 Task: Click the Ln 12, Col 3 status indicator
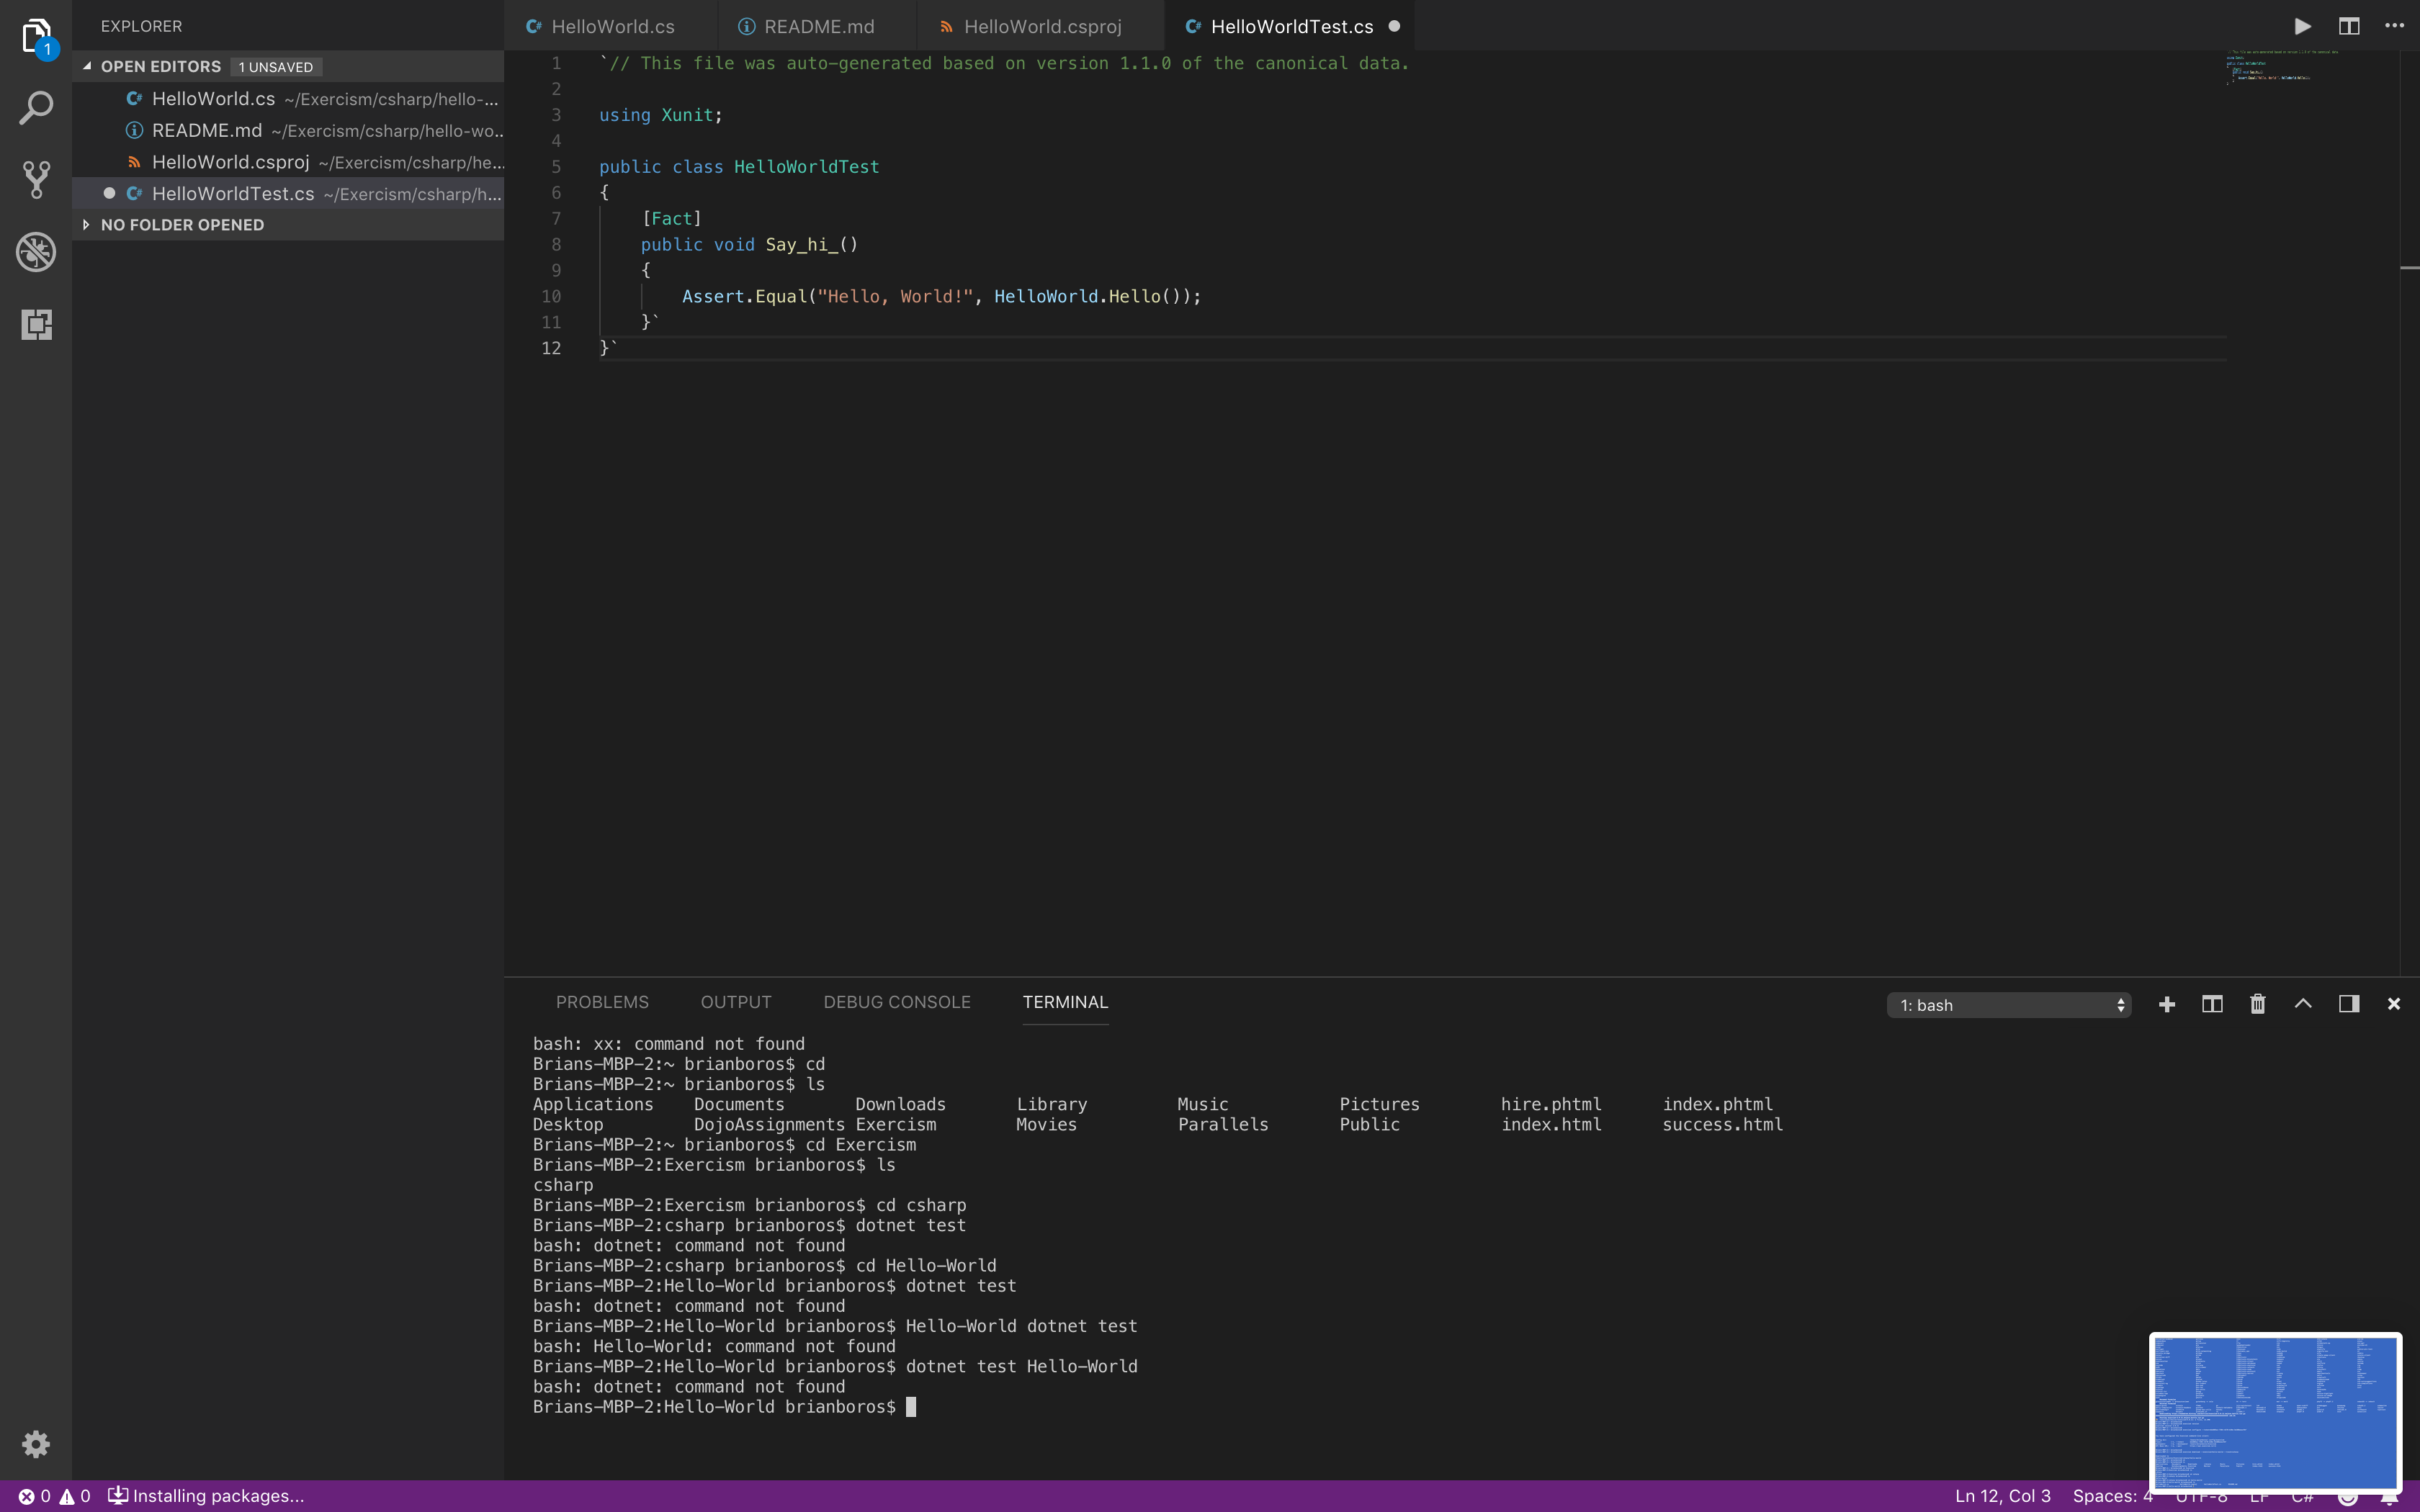[x=2002, y=1496]
